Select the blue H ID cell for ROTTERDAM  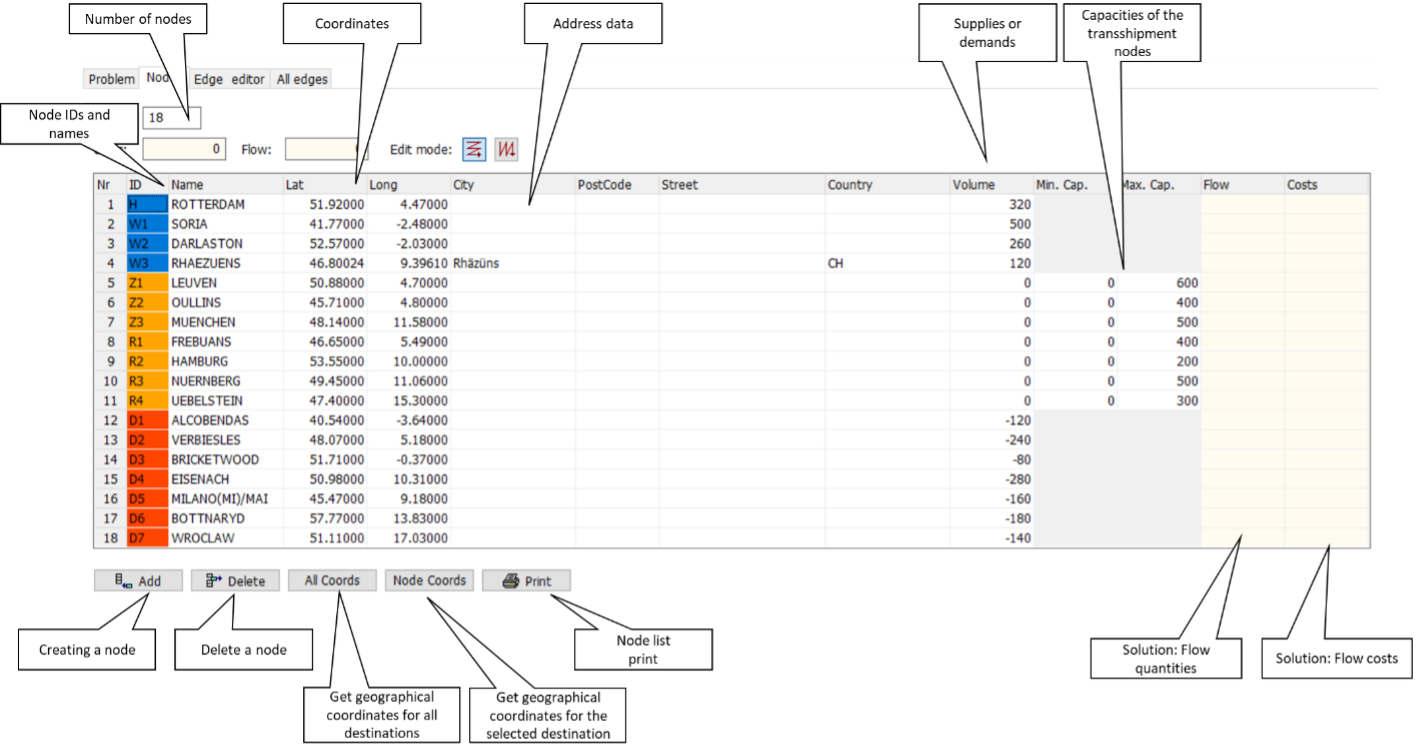(x=146, y=204)
